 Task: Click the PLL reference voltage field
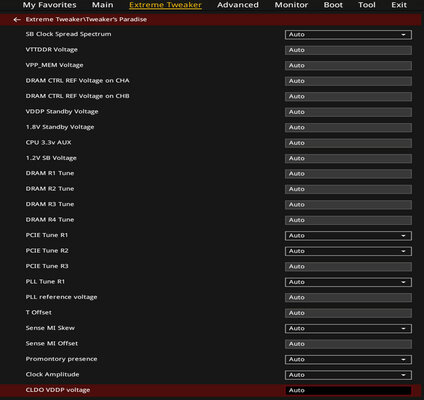coord(348,298)
